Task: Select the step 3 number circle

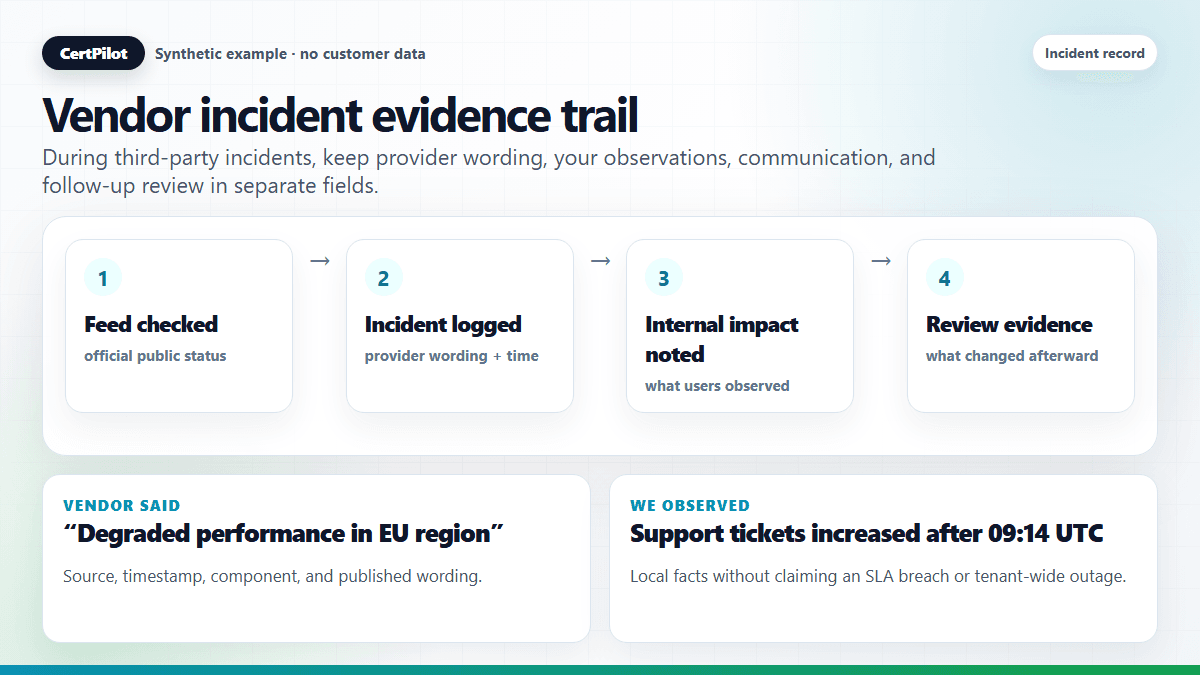Action: coord(664,278)
